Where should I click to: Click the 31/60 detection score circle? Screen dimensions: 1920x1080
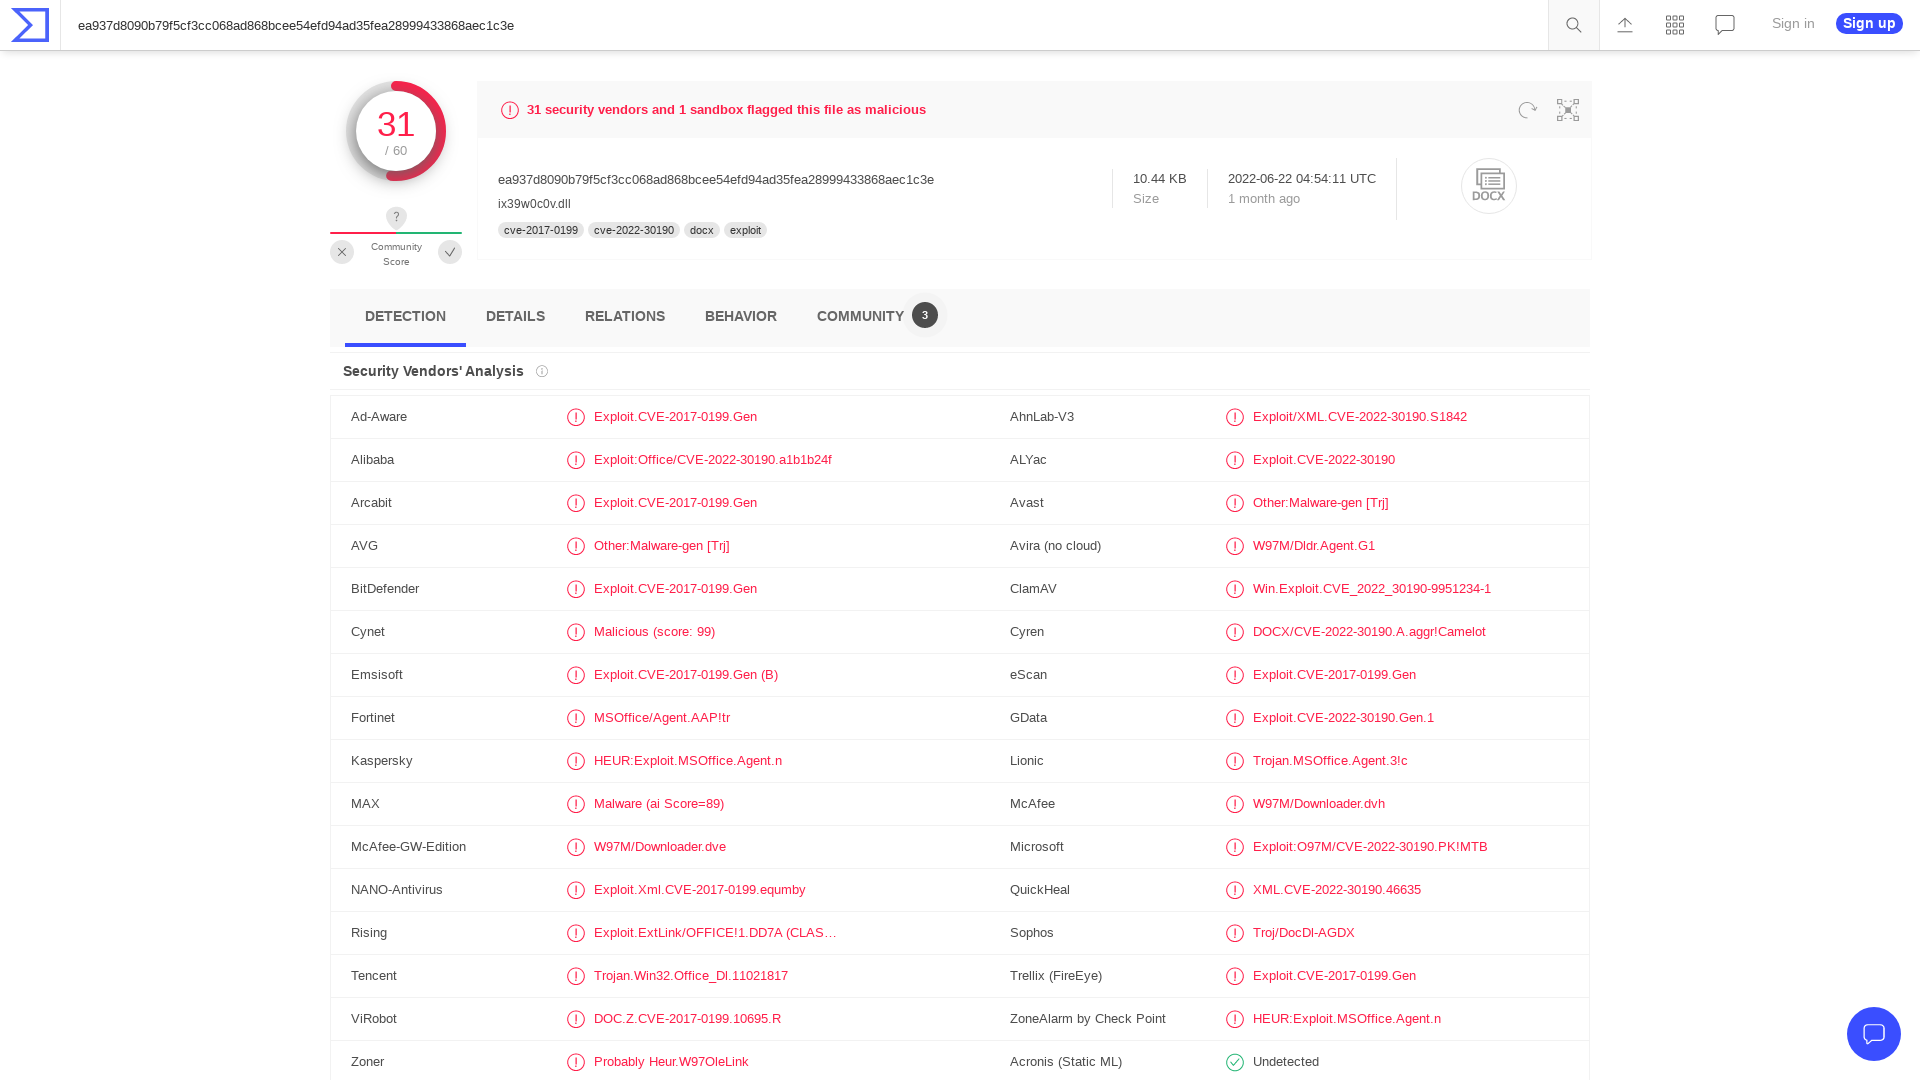(x=396, y=130)
